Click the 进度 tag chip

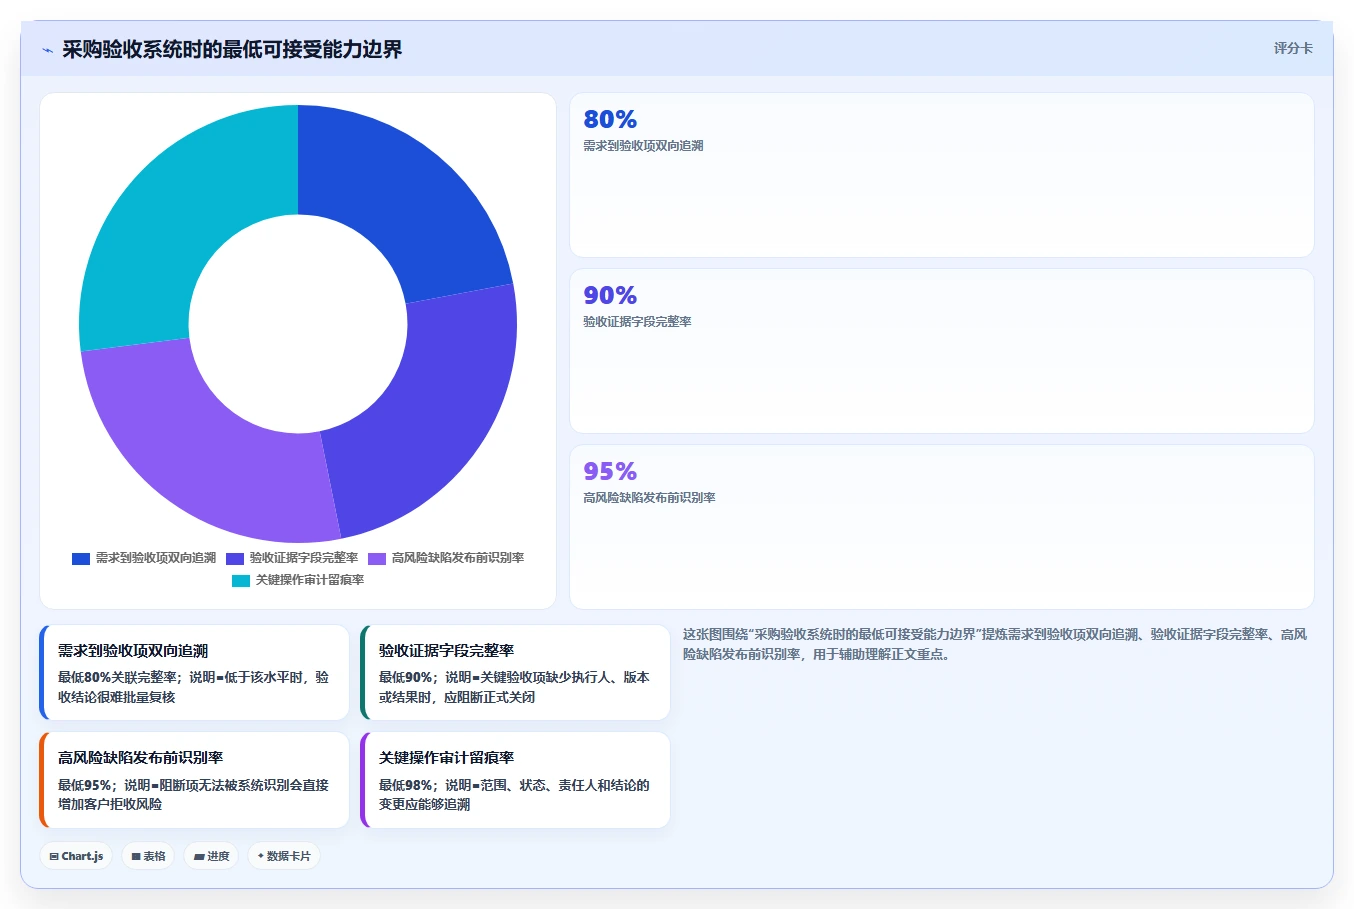(x=211, y=856)
